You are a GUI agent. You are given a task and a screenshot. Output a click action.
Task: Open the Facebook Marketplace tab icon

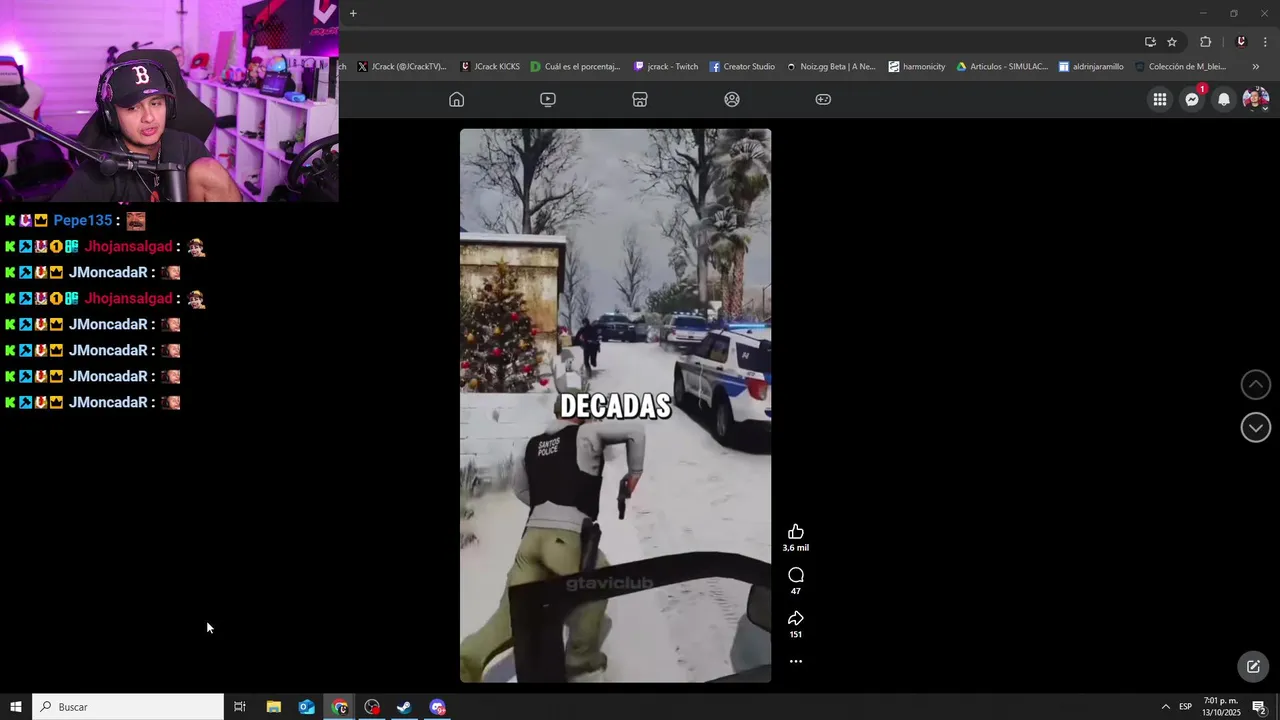point(640,99)
